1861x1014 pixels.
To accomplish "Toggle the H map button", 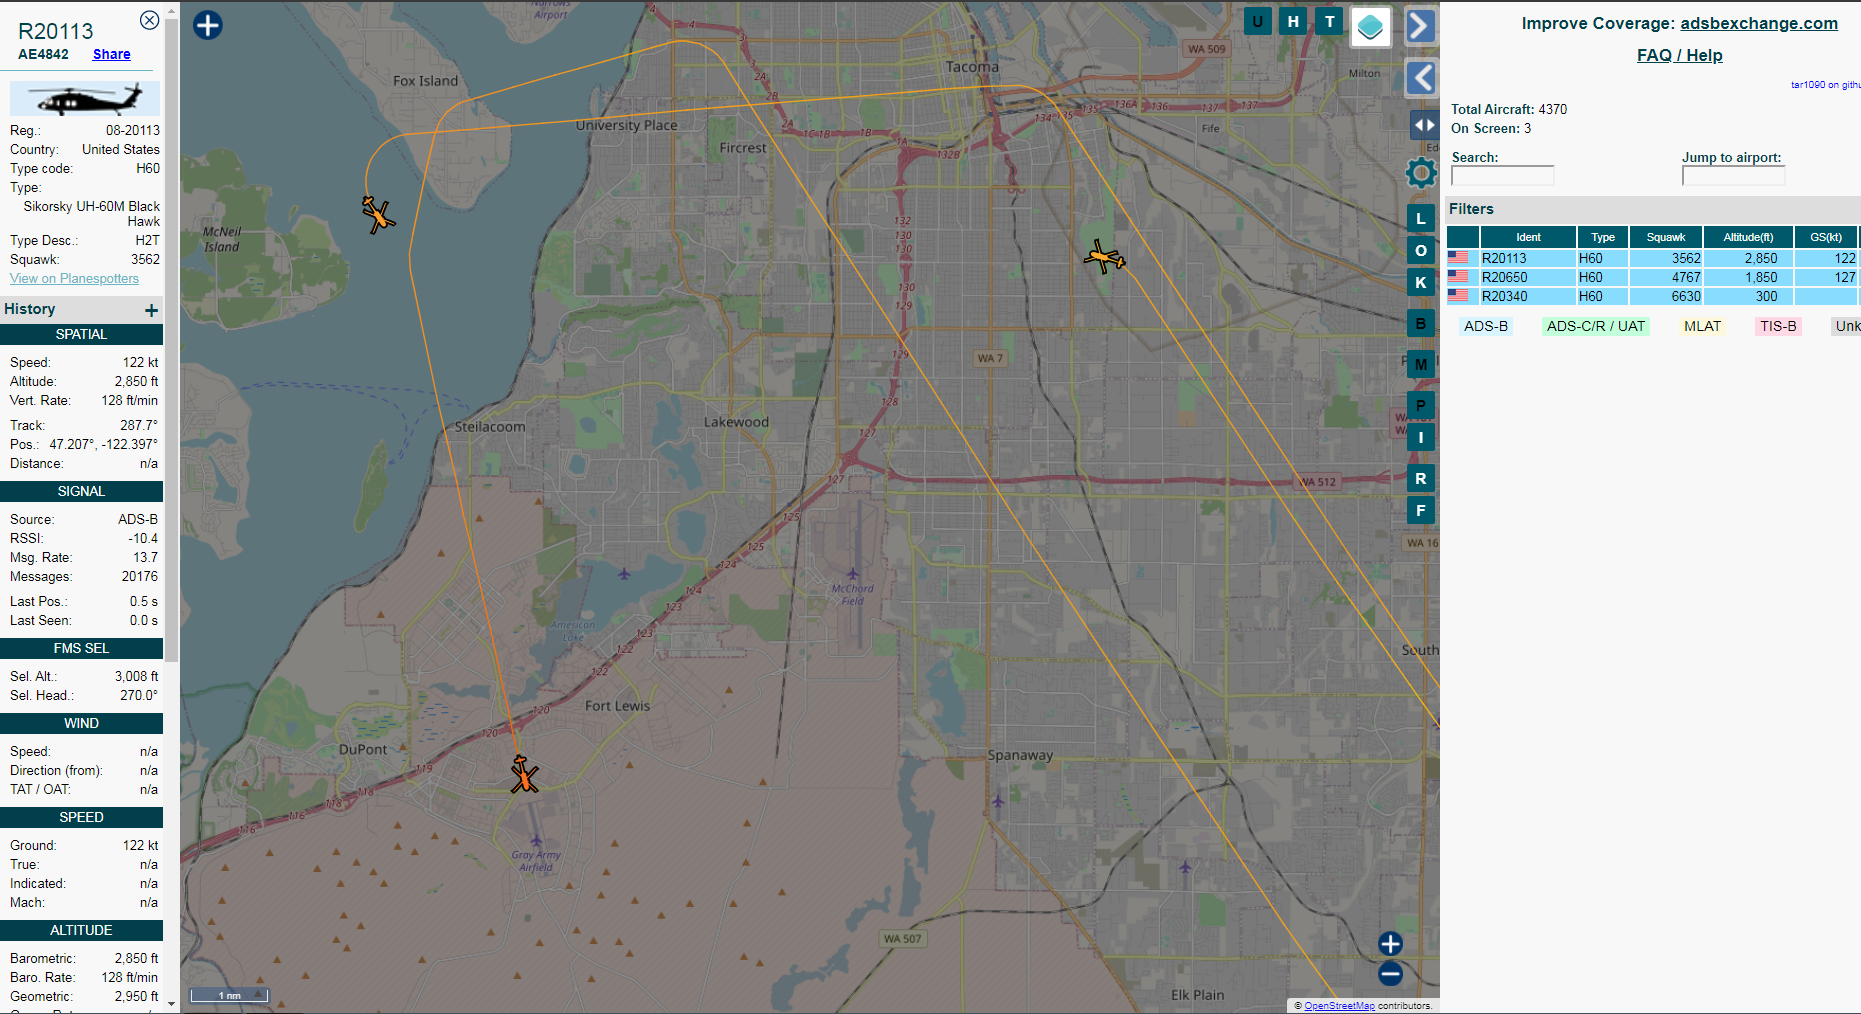I will pyautogui.click(x=1293, y=21).
